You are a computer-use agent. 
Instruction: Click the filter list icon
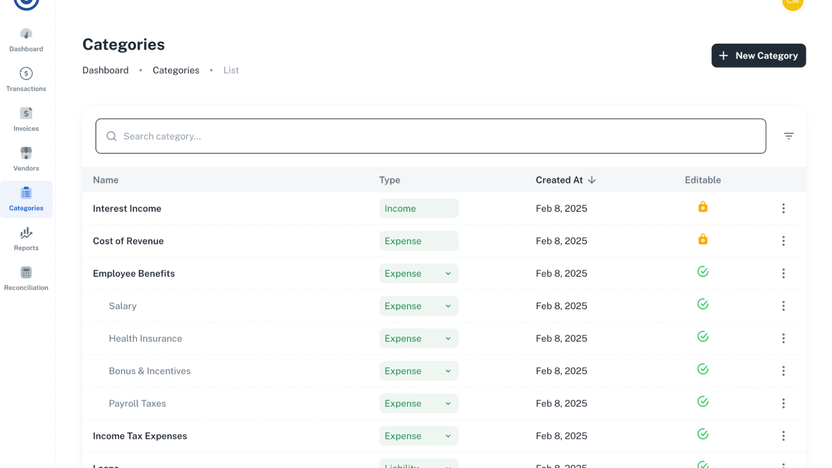(788, 136)
